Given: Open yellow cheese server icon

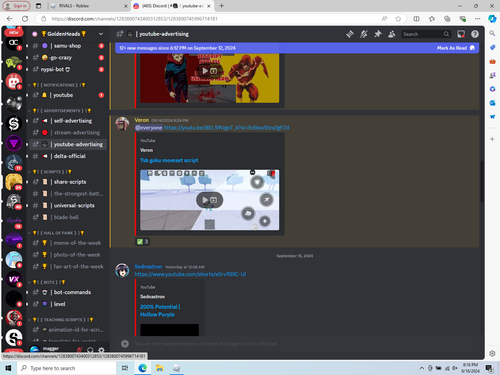Looking at the screenshot, I should pyautogui.click(x=14, y=182).
